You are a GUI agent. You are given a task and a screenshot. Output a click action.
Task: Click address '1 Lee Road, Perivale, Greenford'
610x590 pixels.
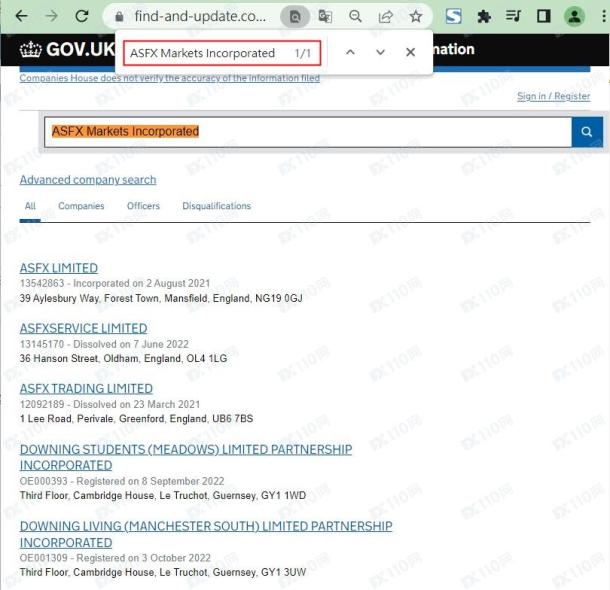coord(92,418)
